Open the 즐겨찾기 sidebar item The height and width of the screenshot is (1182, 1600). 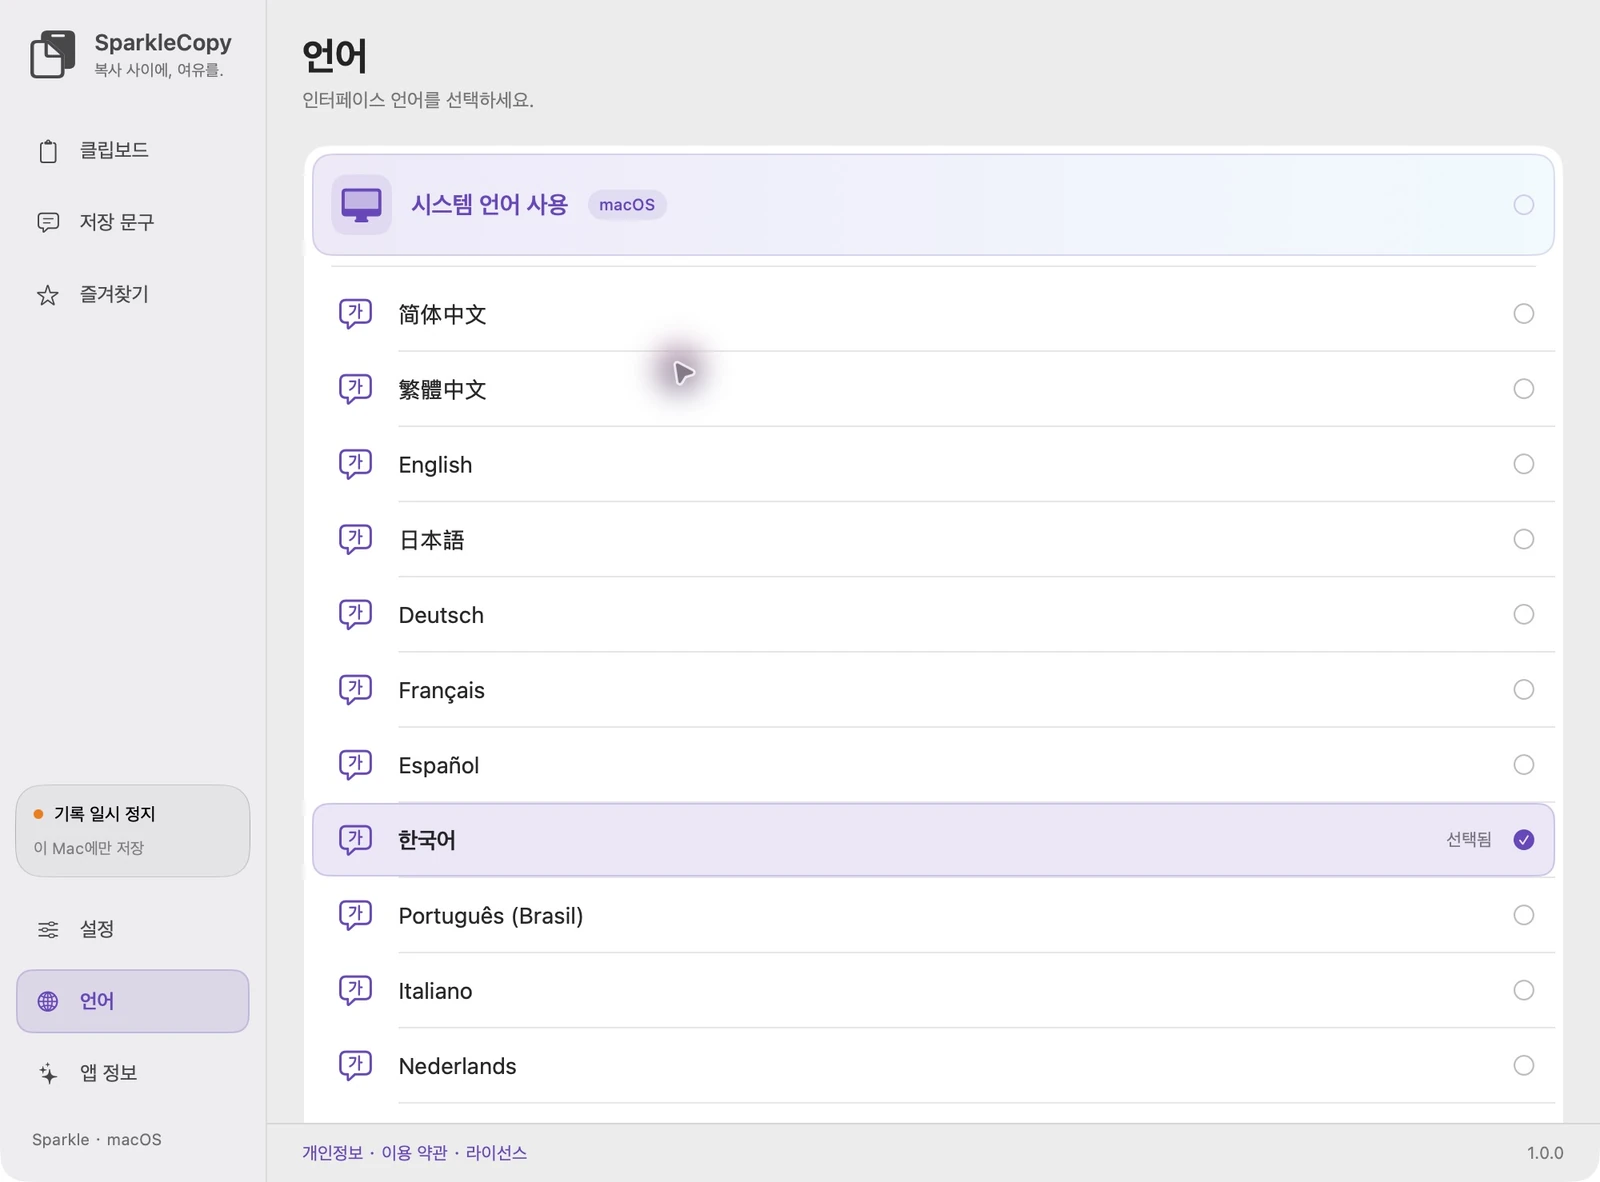(132, 295)
